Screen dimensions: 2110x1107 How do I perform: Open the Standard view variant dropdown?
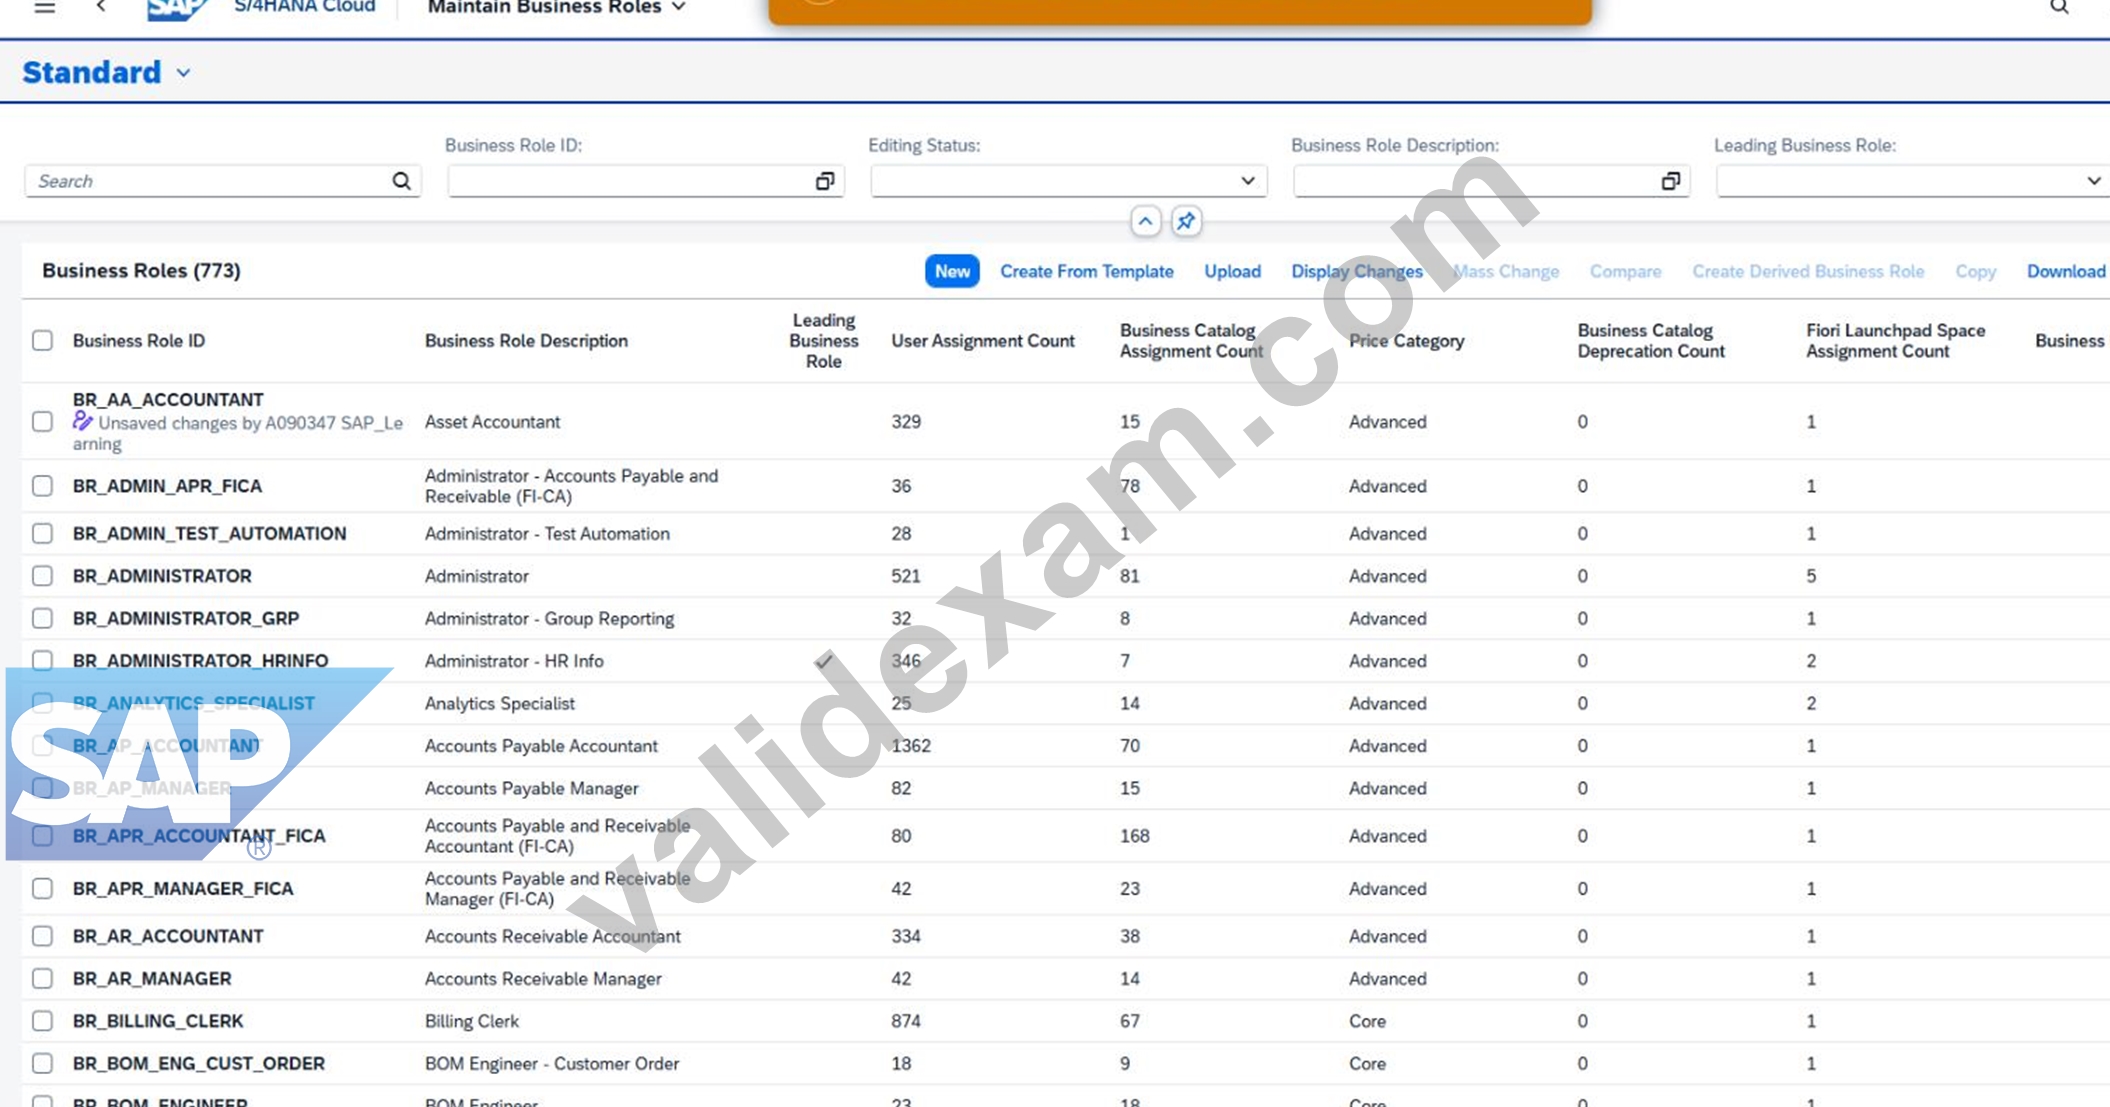pos(183,73)
